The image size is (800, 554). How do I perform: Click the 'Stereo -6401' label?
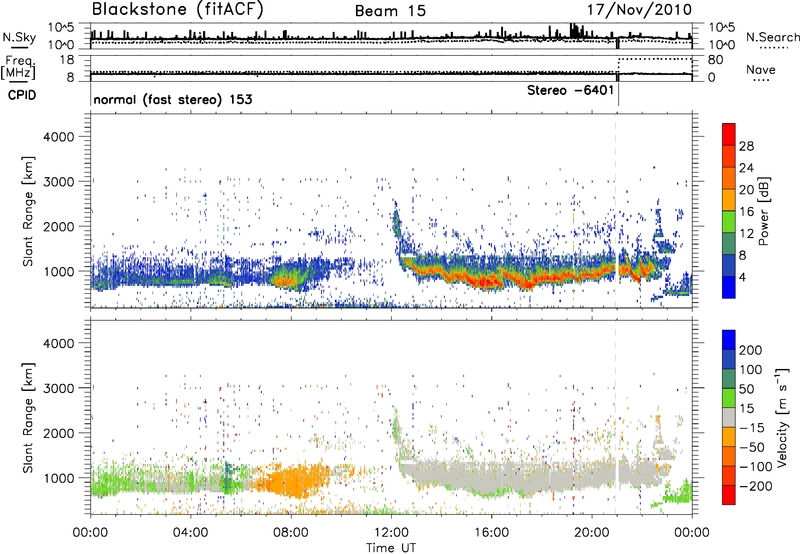tap(570, 90)
